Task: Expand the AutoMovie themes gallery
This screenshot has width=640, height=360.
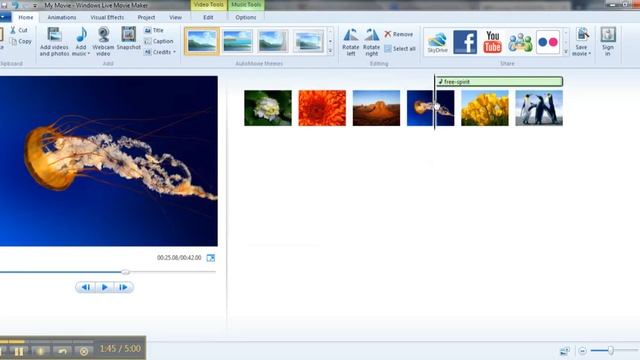Action: pos(330,51)
